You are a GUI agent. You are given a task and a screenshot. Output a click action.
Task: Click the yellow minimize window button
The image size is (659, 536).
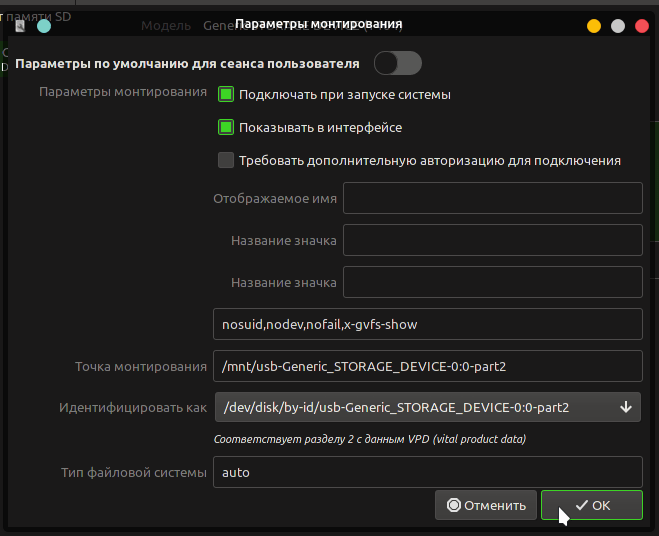coord(594,26)
